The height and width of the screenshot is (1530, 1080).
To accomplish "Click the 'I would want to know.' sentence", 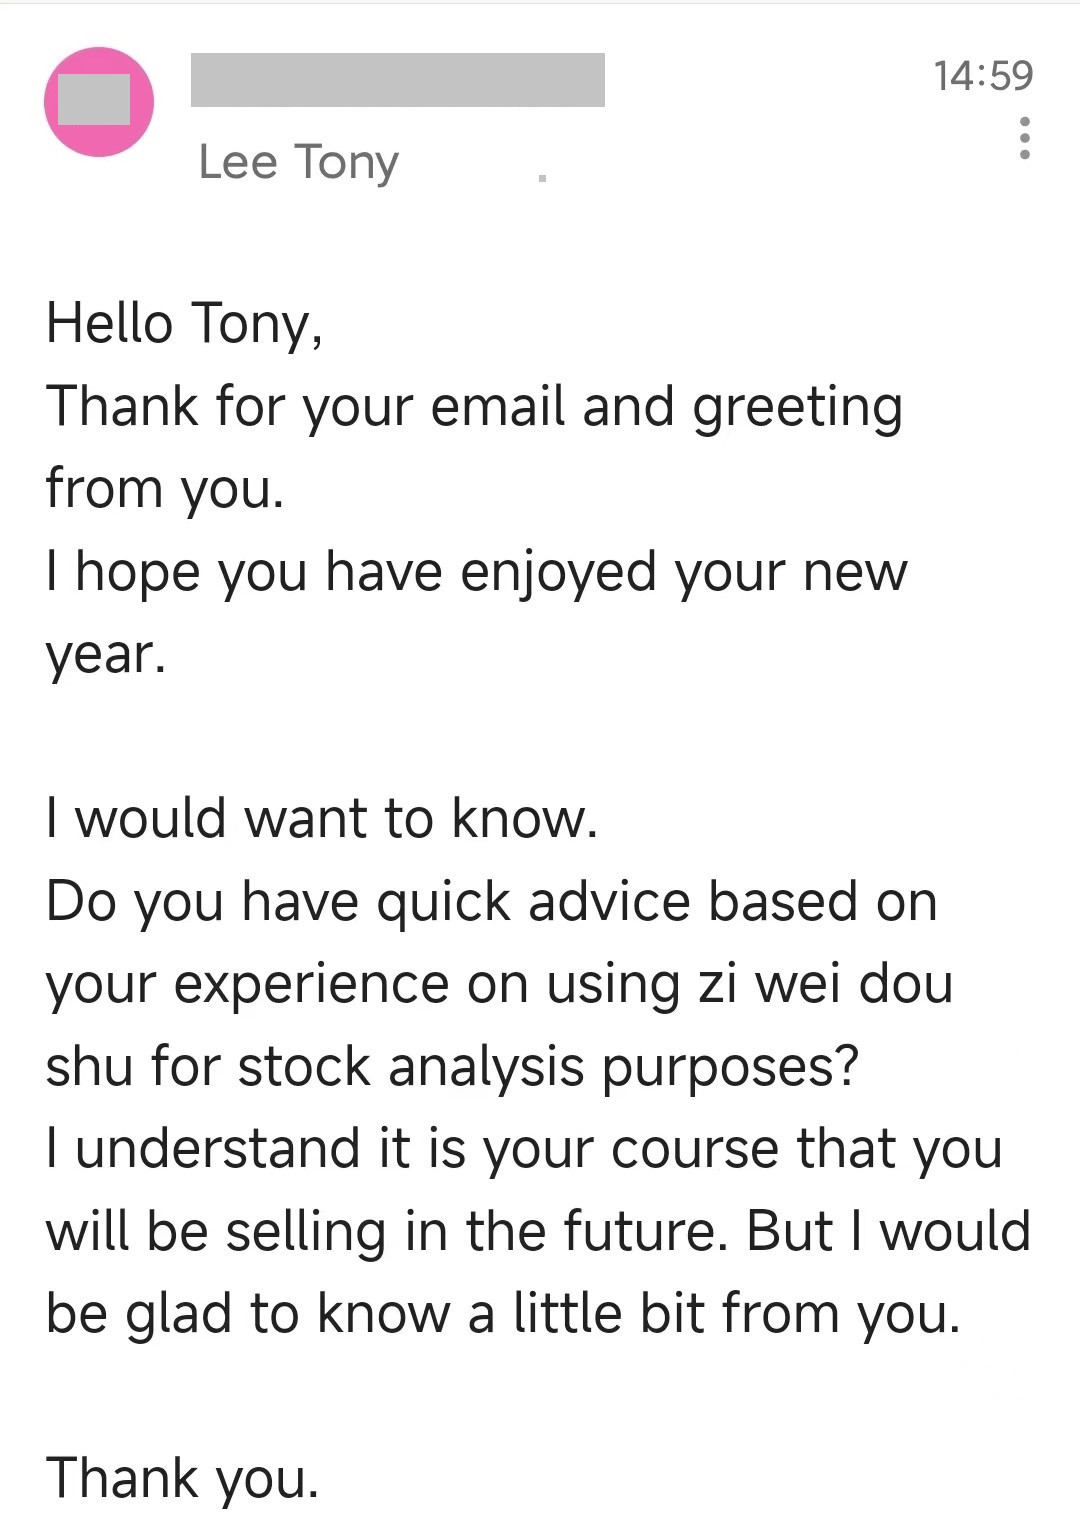I will tap(321, 819).
